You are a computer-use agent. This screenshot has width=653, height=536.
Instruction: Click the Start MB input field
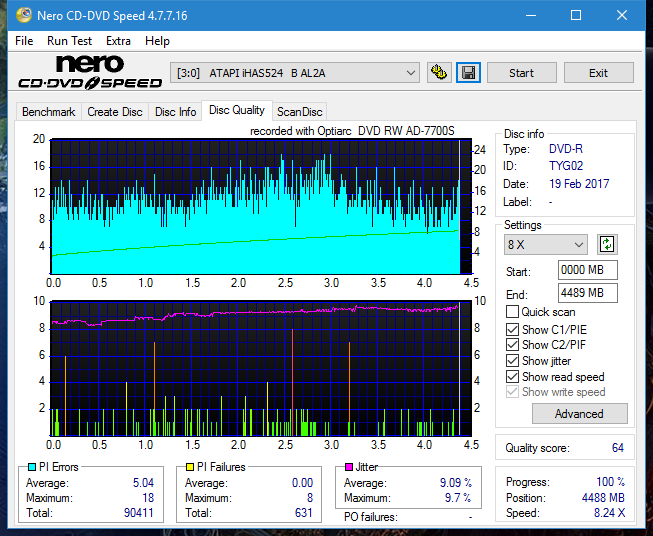(588, 270)
